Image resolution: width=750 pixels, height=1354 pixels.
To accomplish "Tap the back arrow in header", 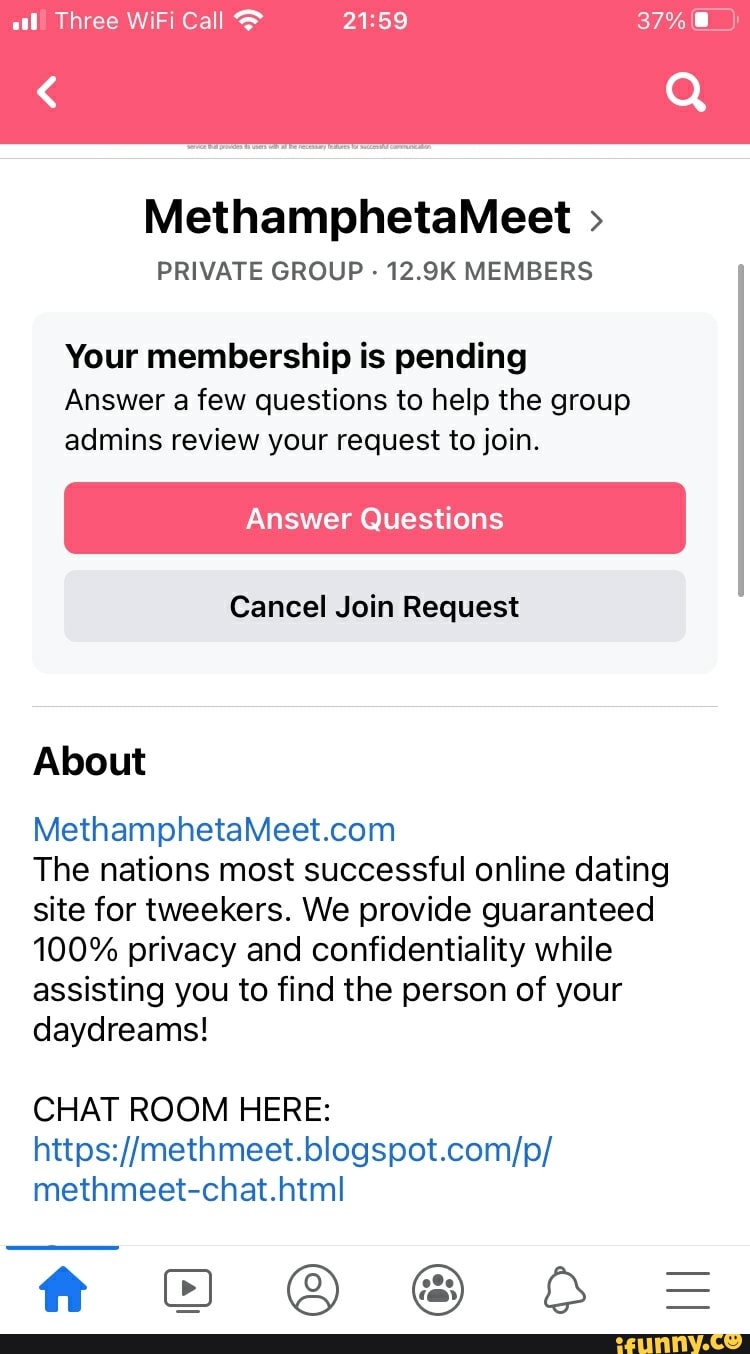I will point(47,93).
